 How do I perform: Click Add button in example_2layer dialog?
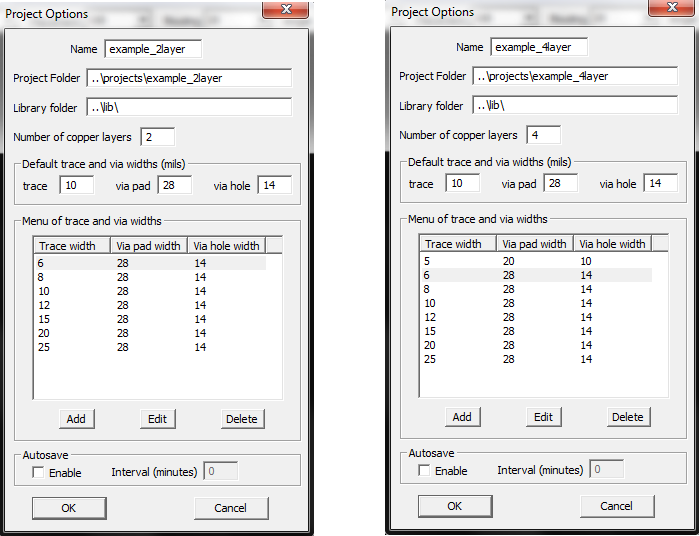[77, 419]
